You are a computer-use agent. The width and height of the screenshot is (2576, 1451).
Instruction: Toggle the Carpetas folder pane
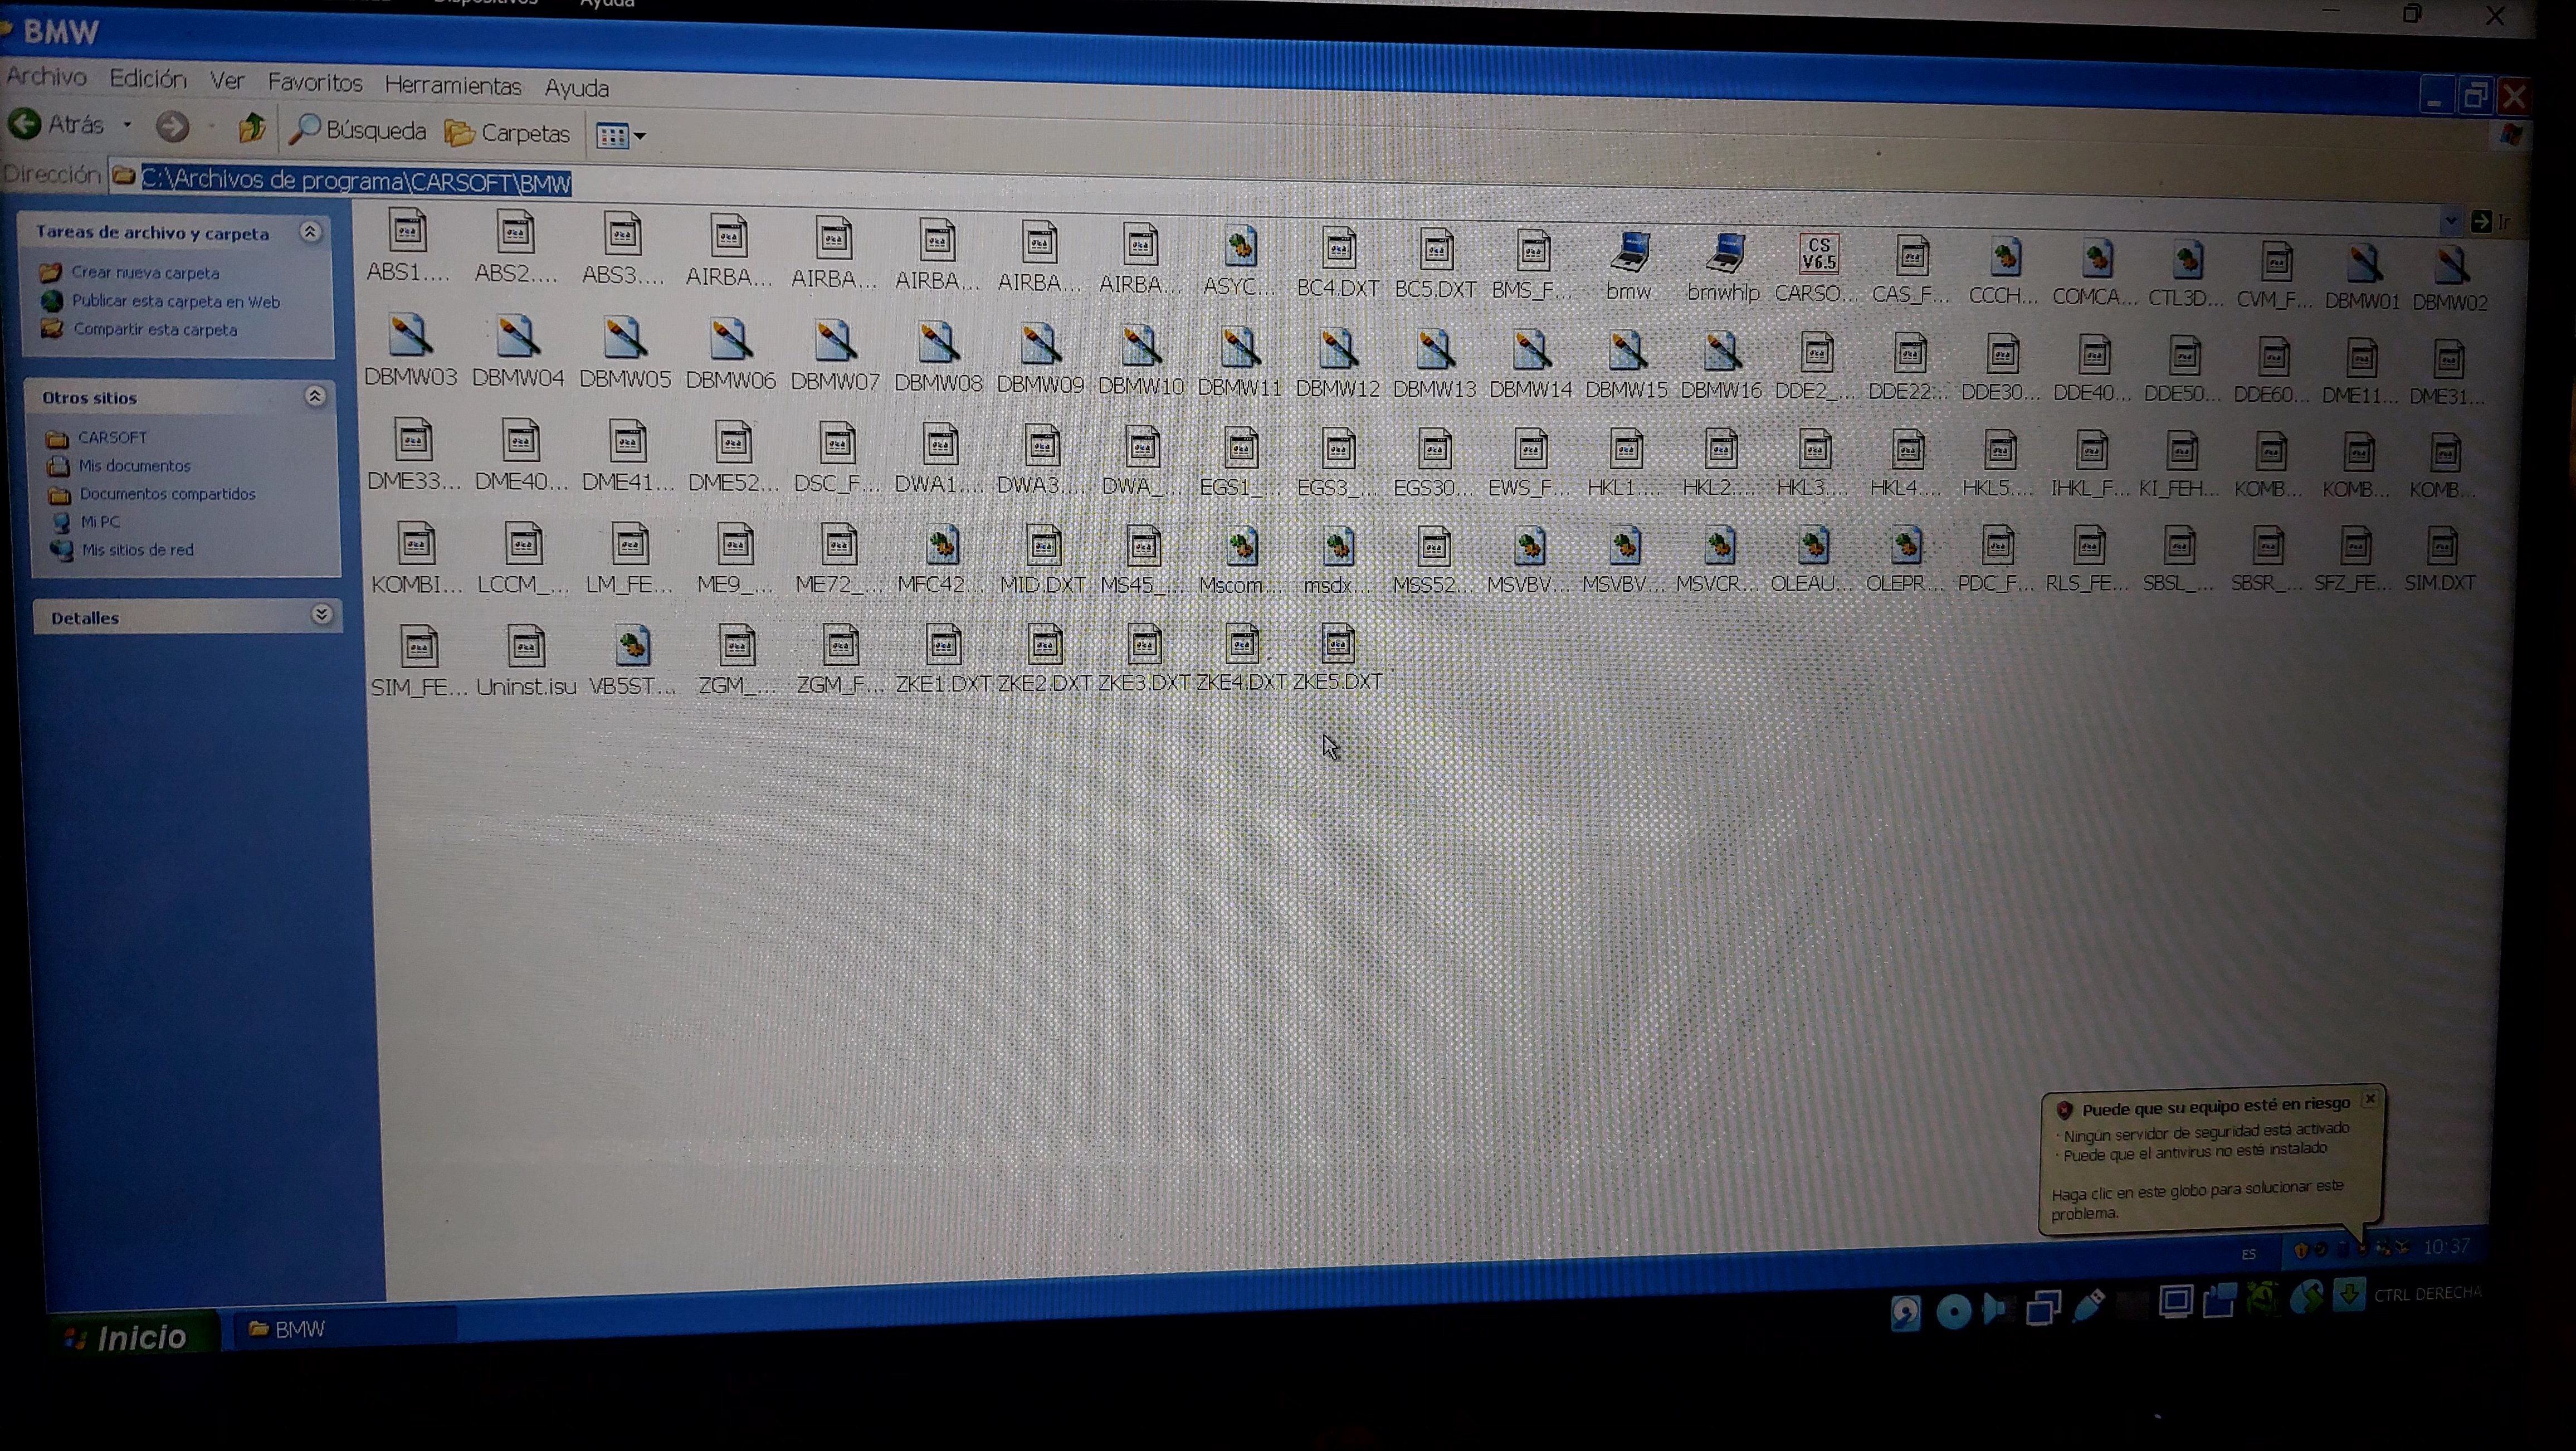pyautogui.click(x=507, y=133)
